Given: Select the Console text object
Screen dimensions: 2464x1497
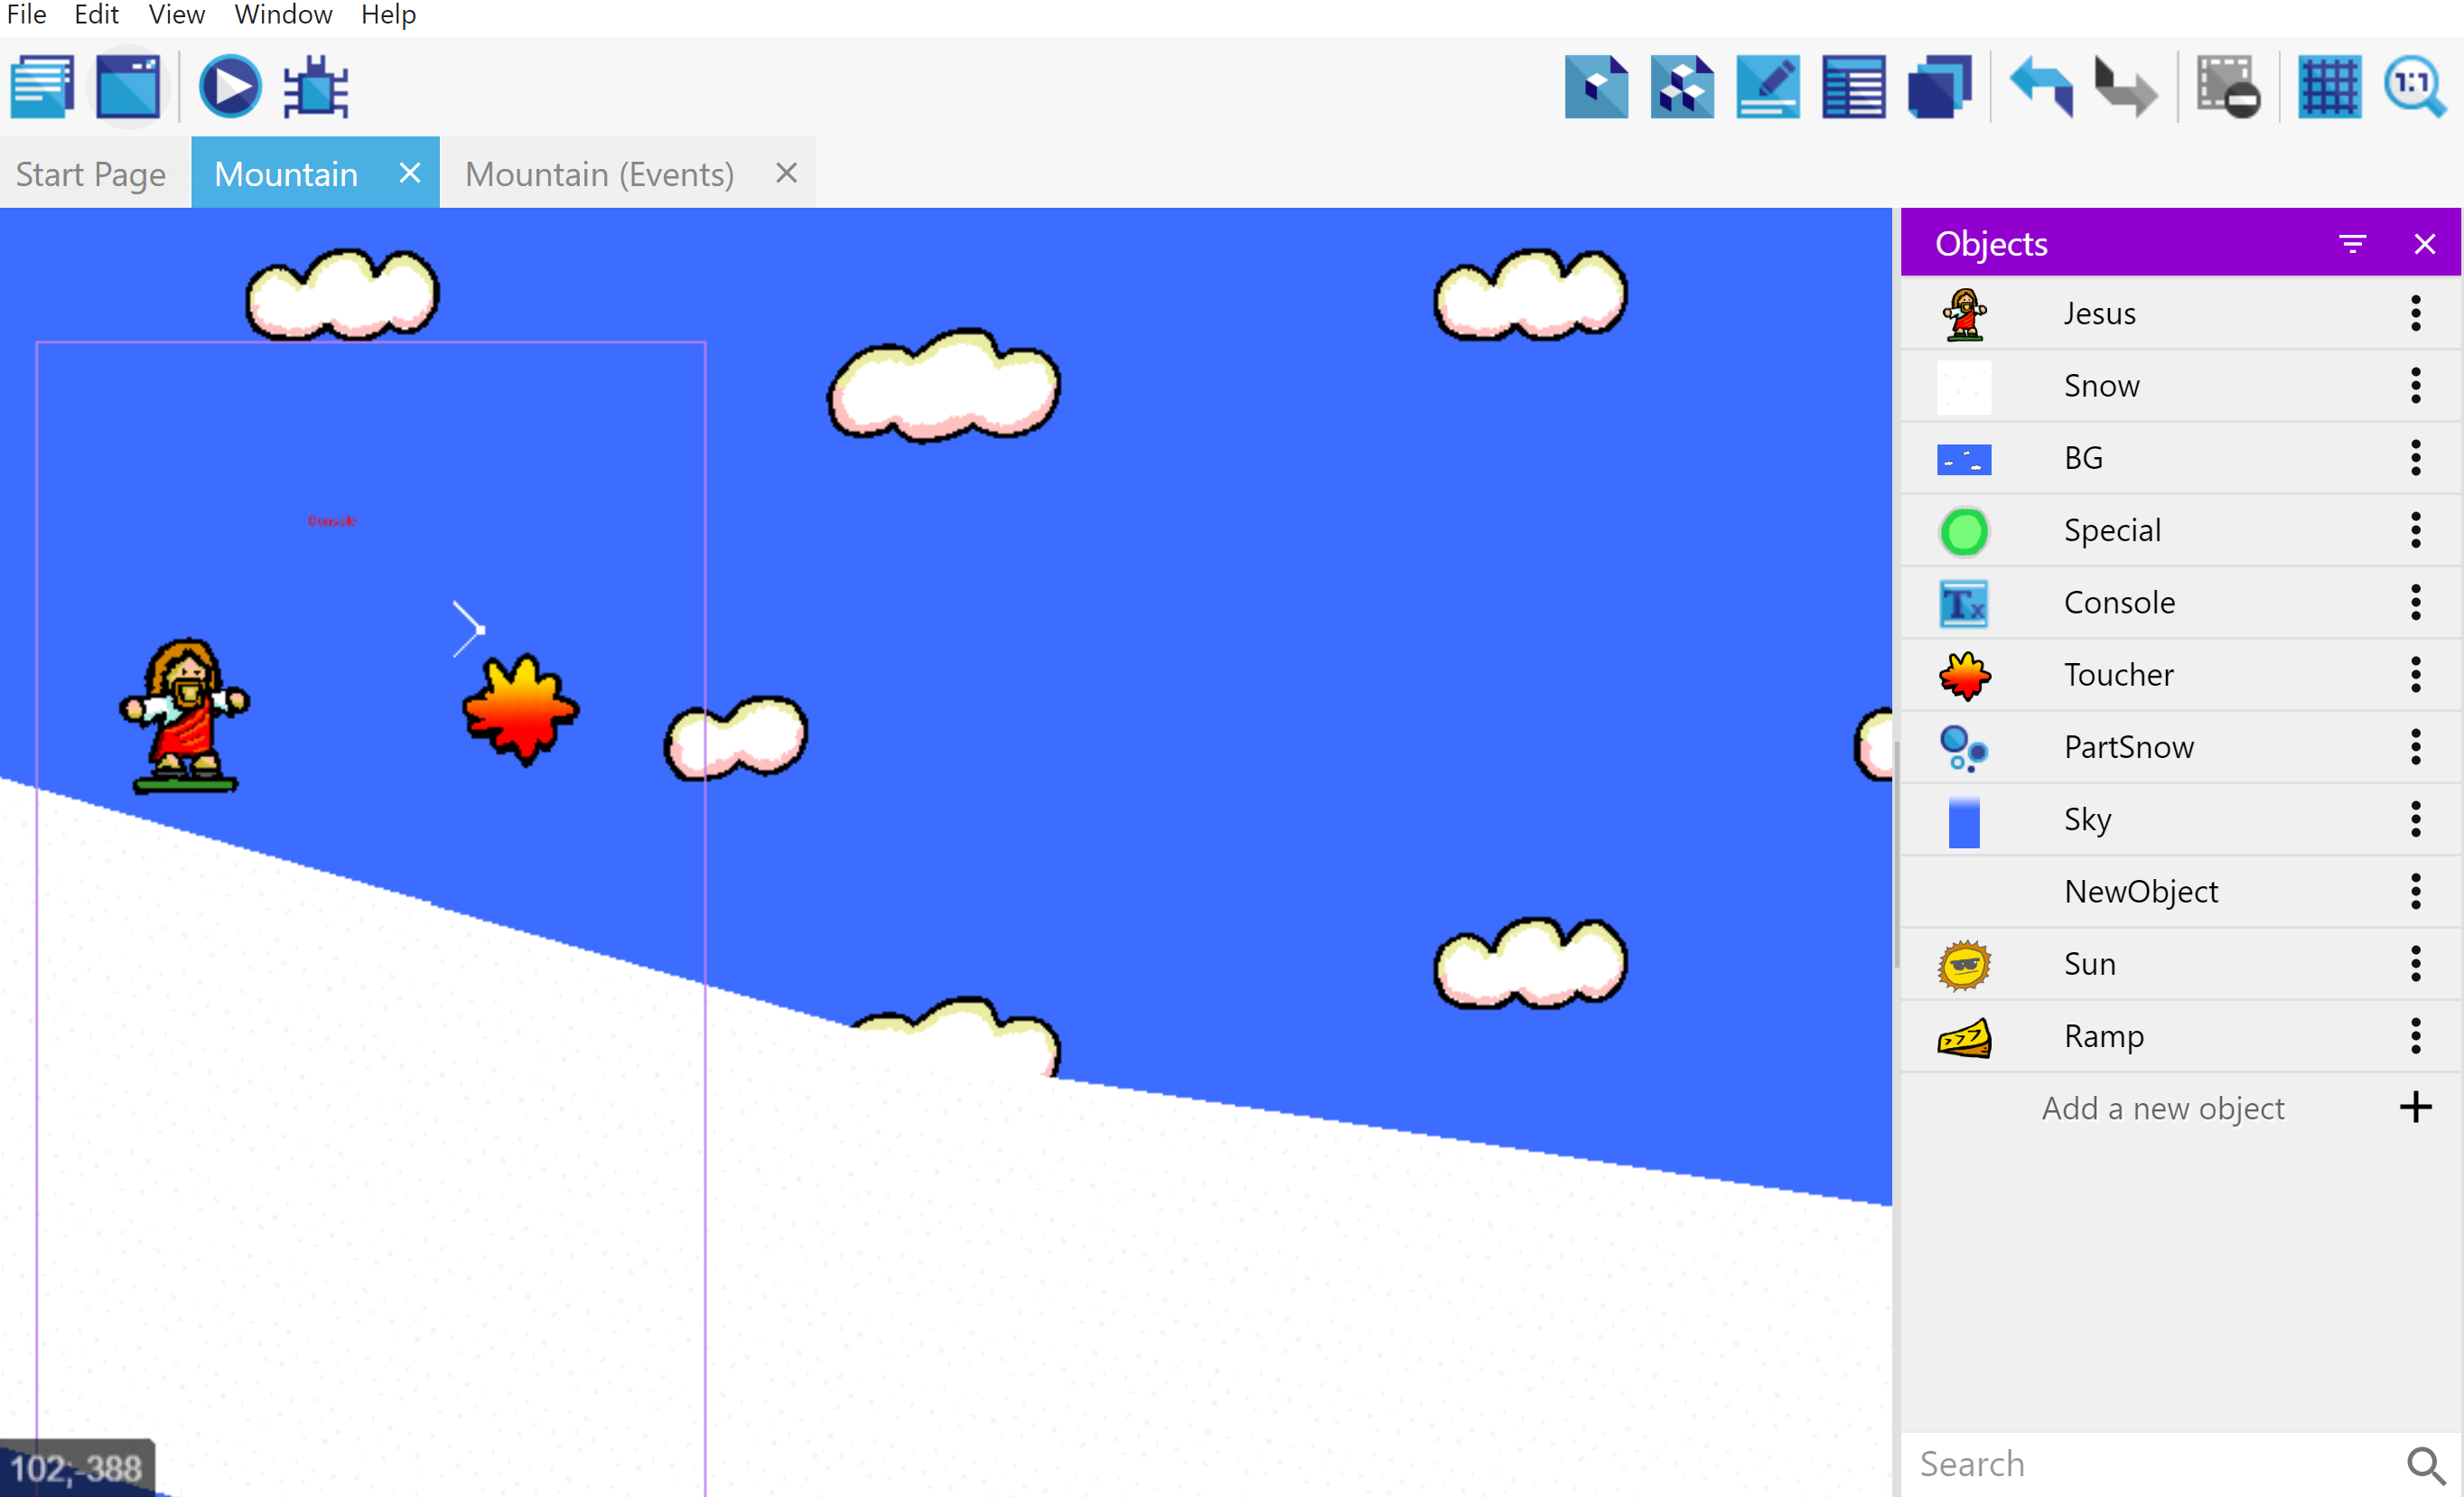Looking at the screenshot, I should [2180, 603].
